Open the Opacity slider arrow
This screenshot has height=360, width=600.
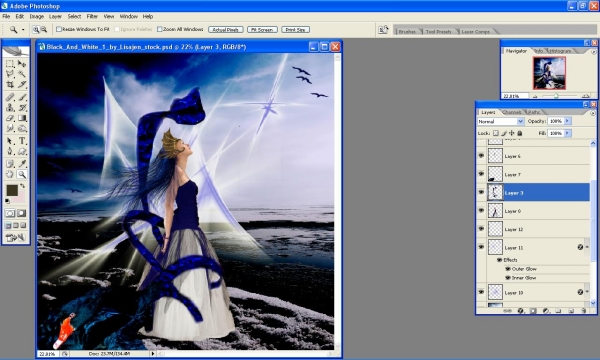tap(567, 121)
